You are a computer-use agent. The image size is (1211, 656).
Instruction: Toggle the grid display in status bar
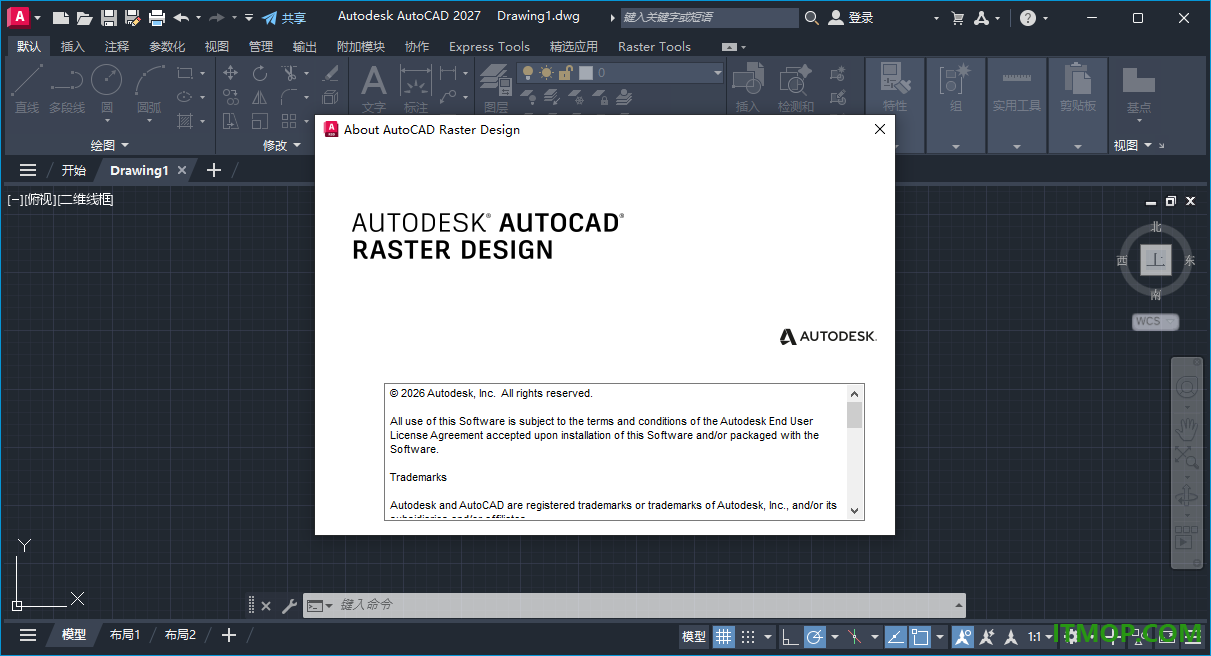(723, 636)
